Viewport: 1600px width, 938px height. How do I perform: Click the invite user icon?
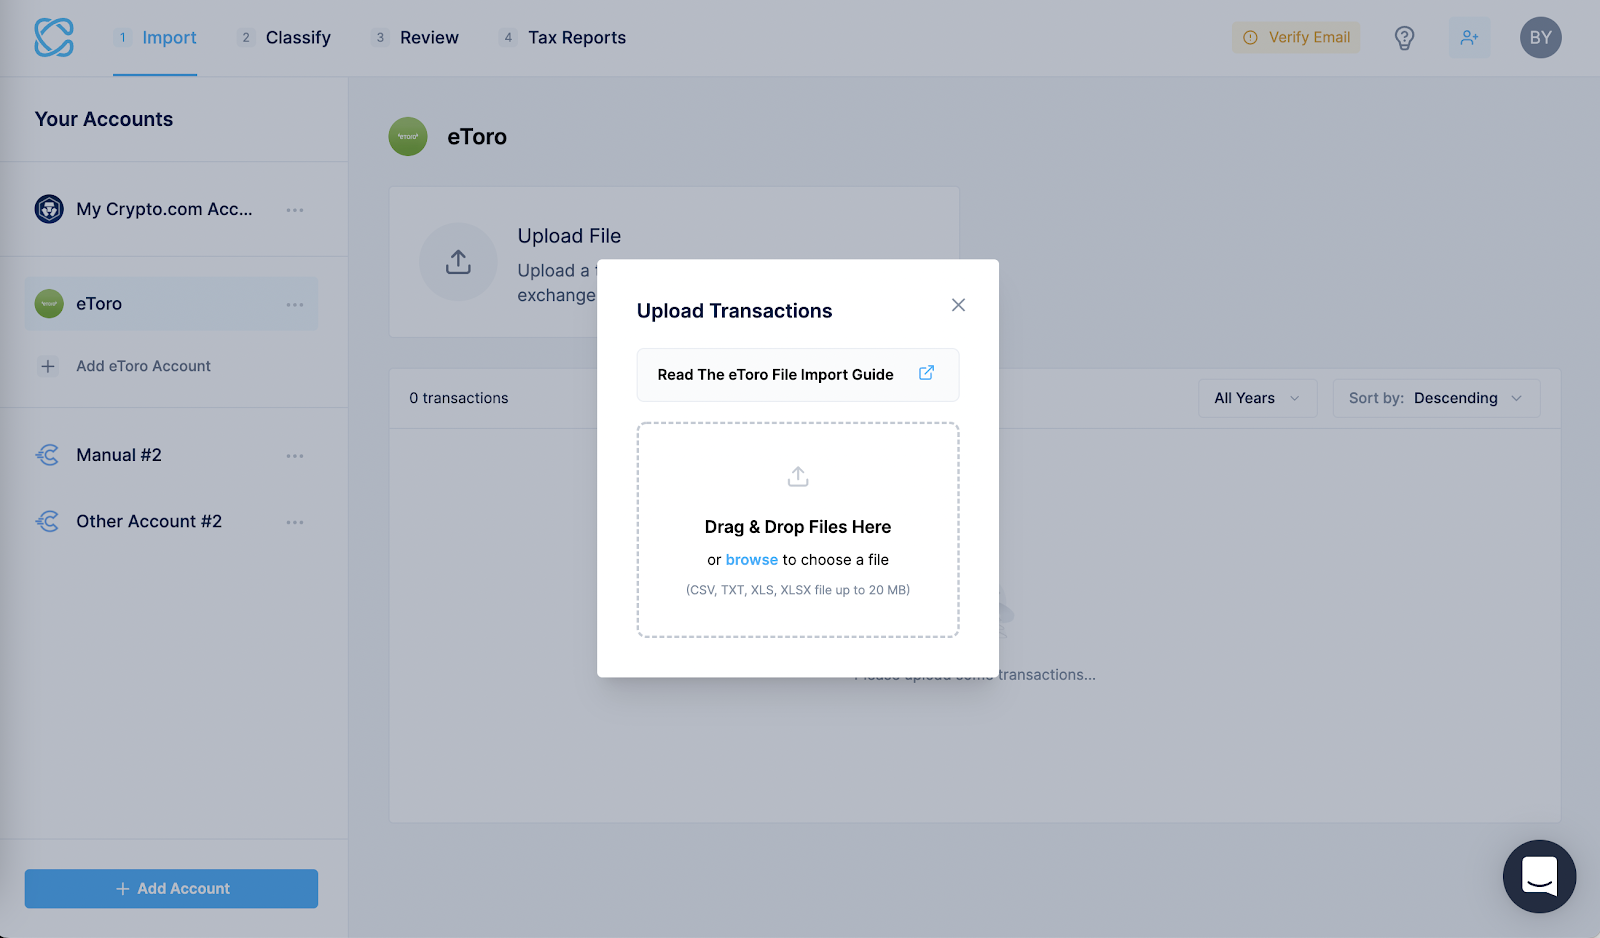[1469, 38]
